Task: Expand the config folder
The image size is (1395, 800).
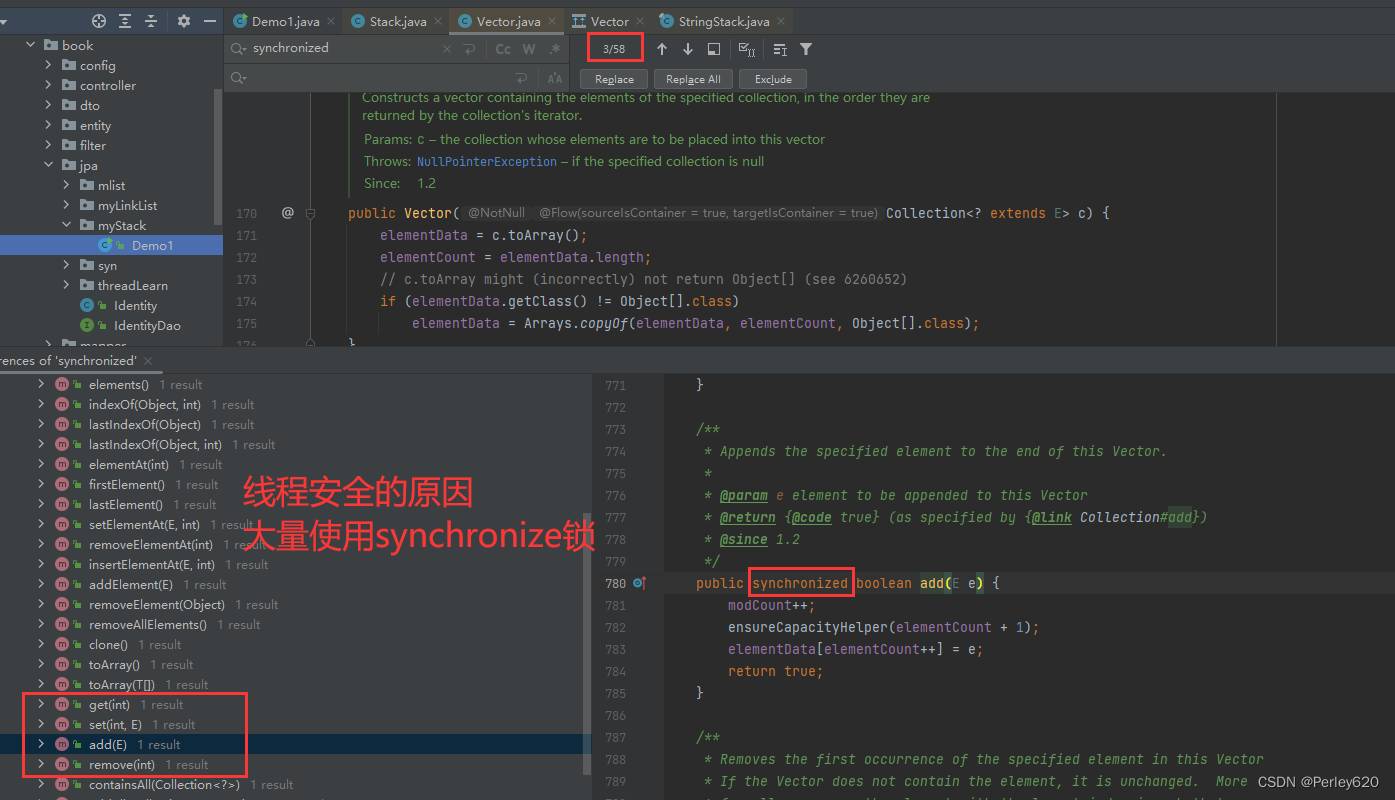Action: pos(48,65)
